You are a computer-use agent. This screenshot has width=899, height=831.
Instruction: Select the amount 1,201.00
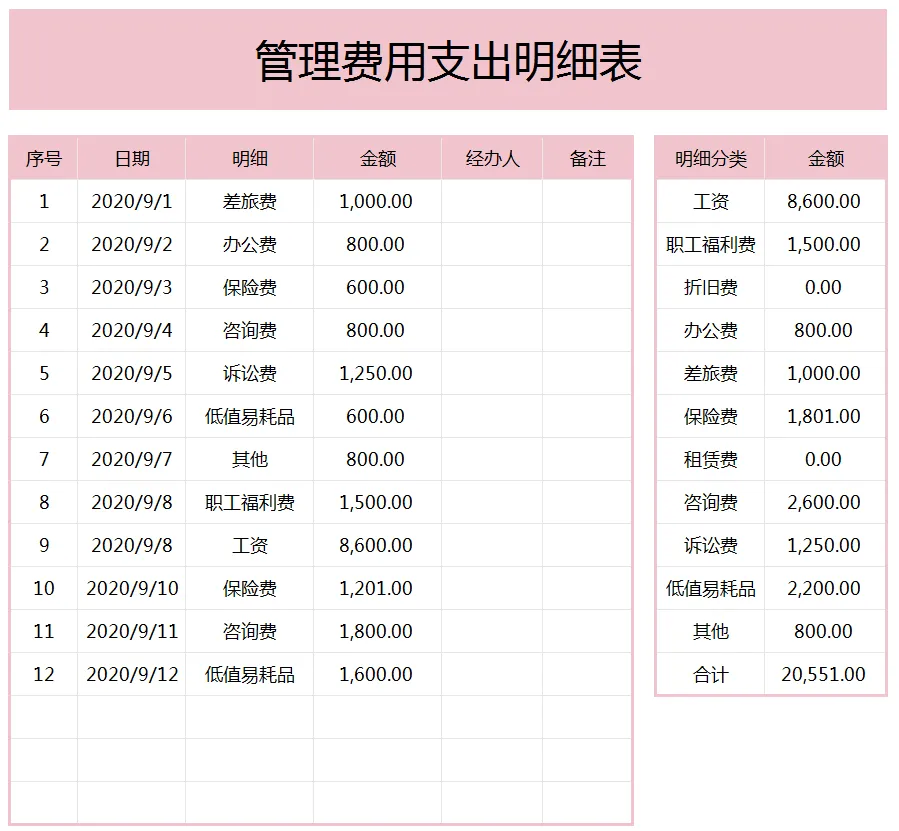(376, 588)
